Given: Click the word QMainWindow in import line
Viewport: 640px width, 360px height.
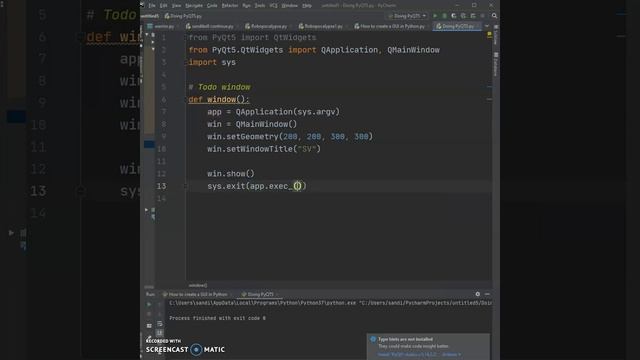Looking at the screenshot, I should 413,50.
